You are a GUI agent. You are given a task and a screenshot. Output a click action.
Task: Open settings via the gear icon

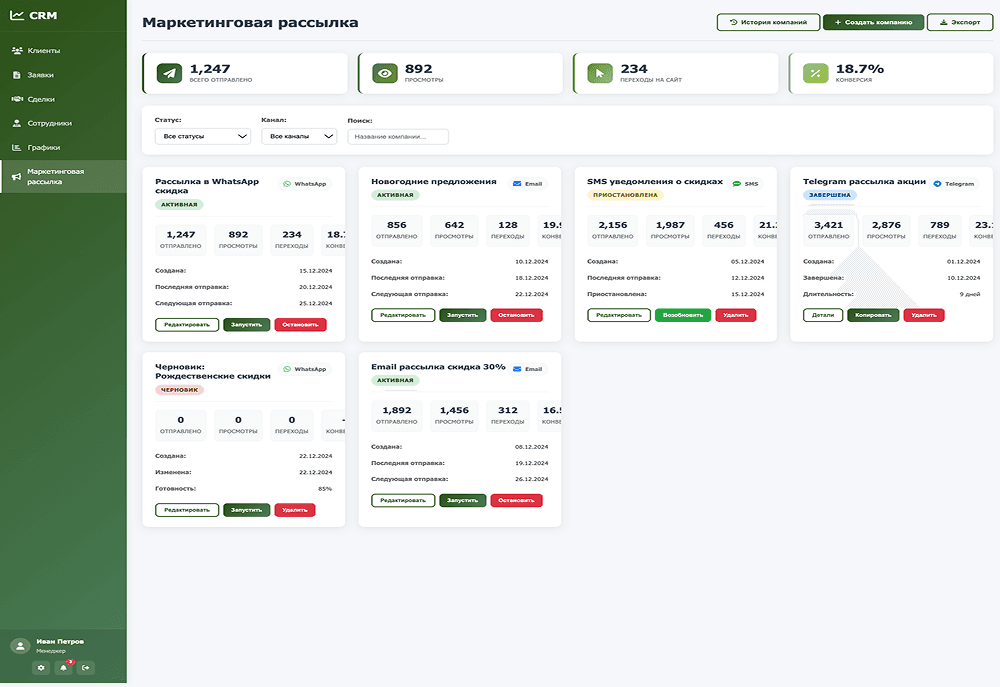click(41, 667)
